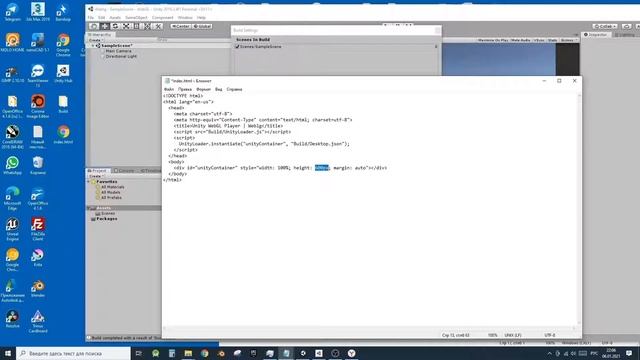Open the Telegram desktop shortcut

(x=12, y=12)
